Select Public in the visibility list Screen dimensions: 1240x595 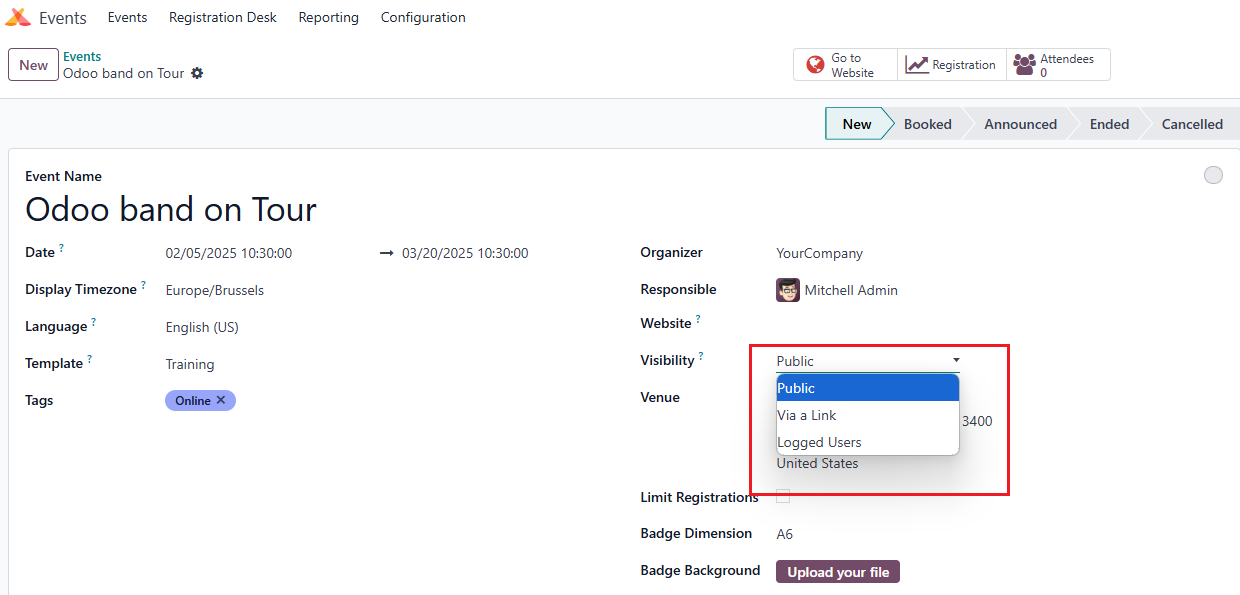[x=868, y=388]
